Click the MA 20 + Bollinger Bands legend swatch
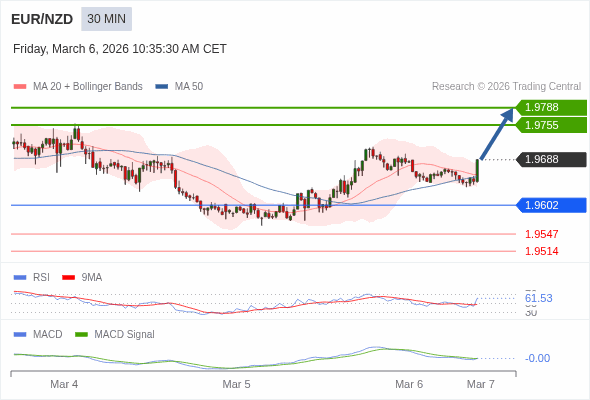 [20, 87]
